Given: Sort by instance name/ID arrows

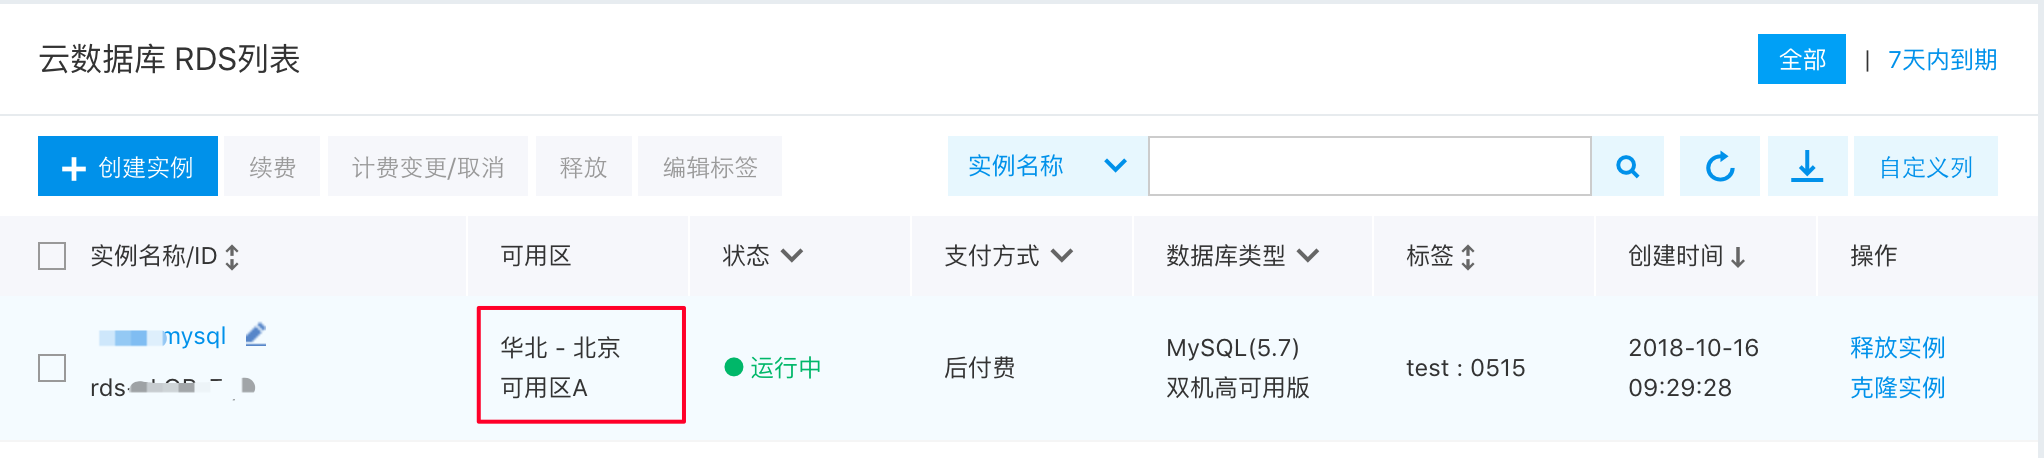Looking at the screenshot, I should click(x=232, y=257).
